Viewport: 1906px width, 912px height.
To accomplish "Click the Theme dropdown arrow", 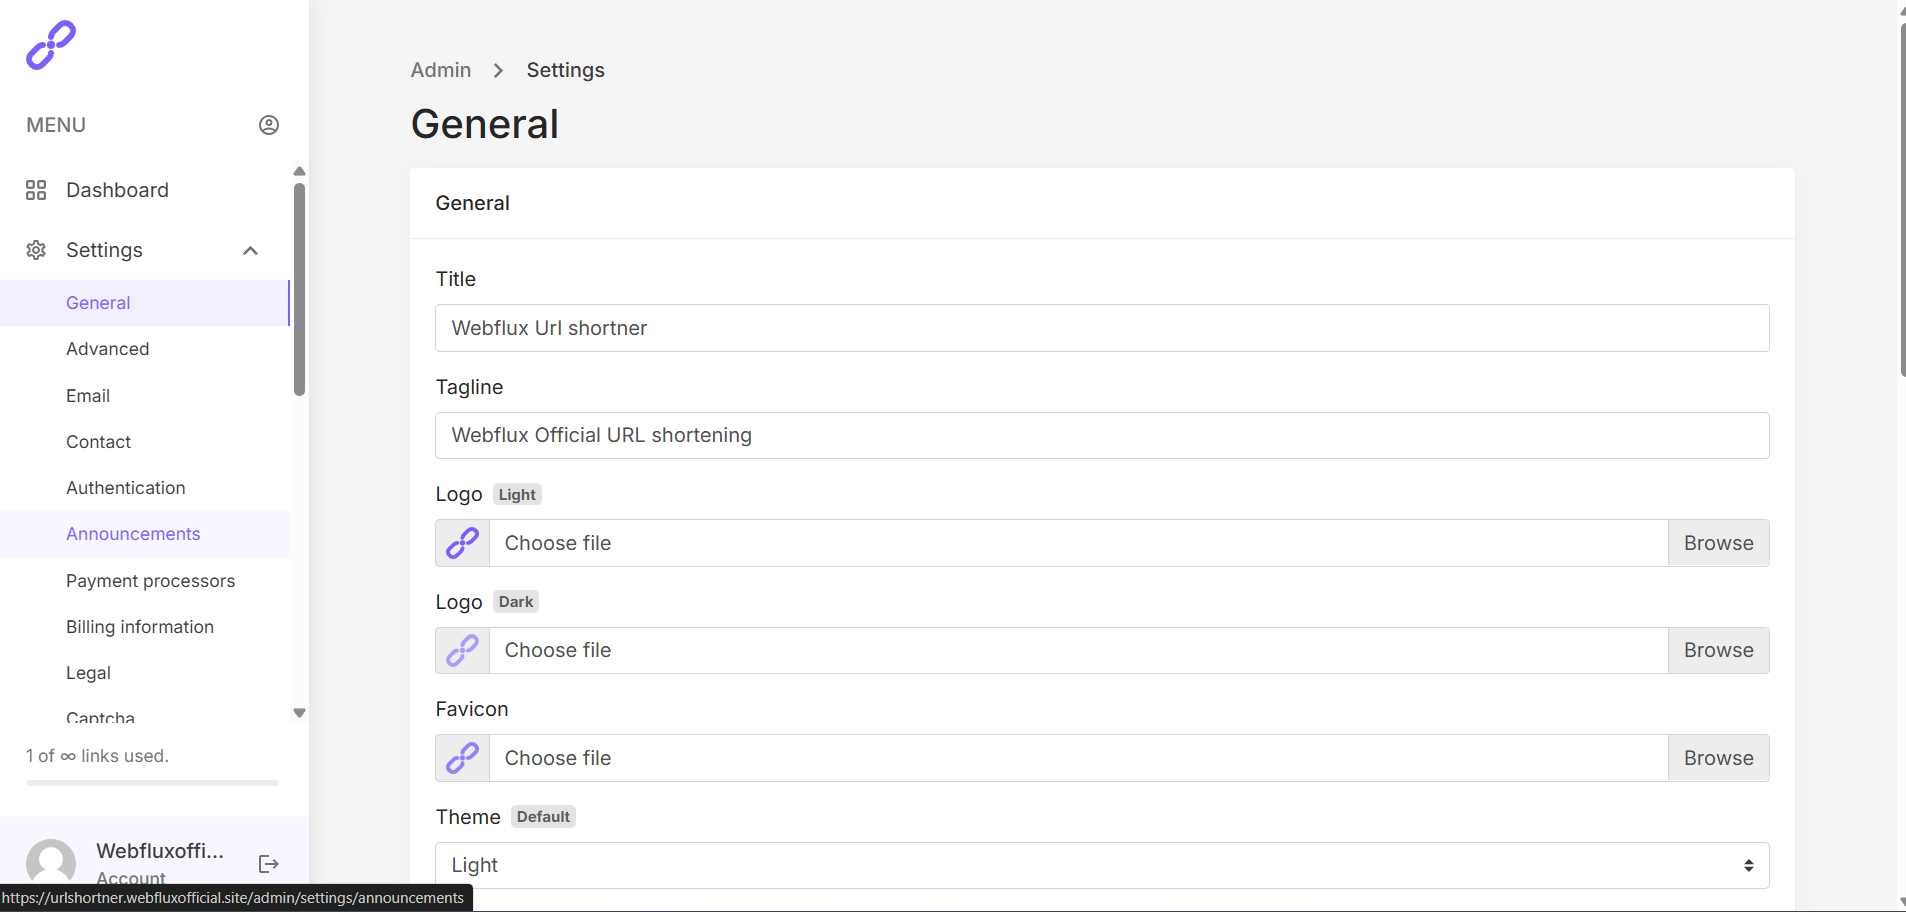I will click(x=1750, y=864).
